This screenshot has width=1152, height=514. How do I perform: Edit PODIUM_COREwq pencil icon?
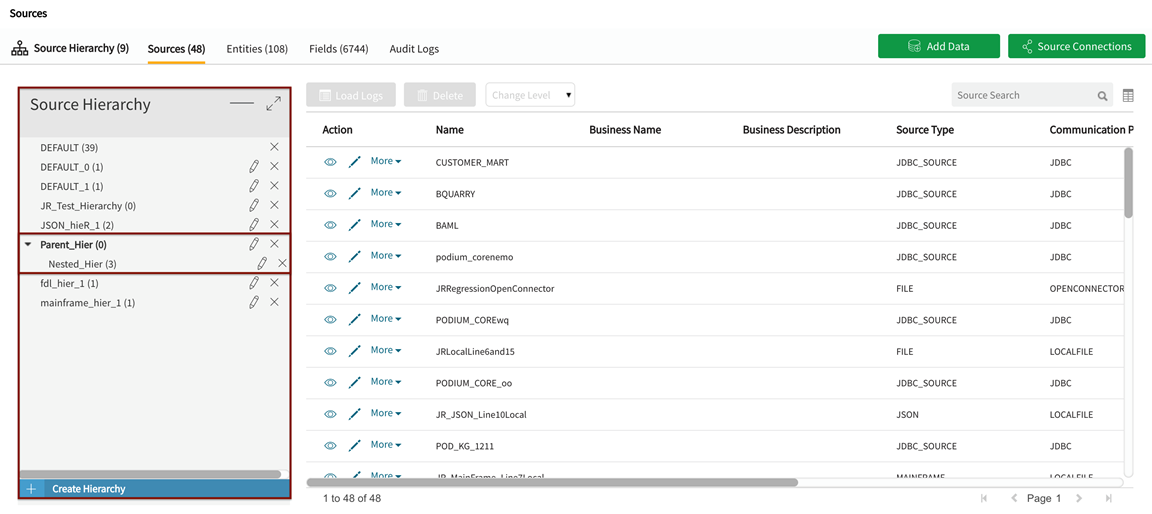(355, 319)
